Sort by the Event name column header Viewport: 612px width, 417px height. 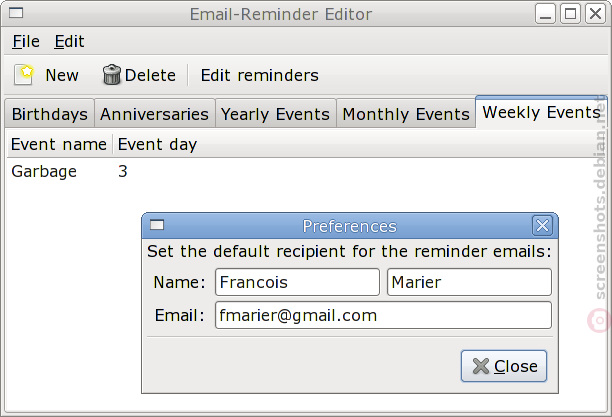pos(59,144)
